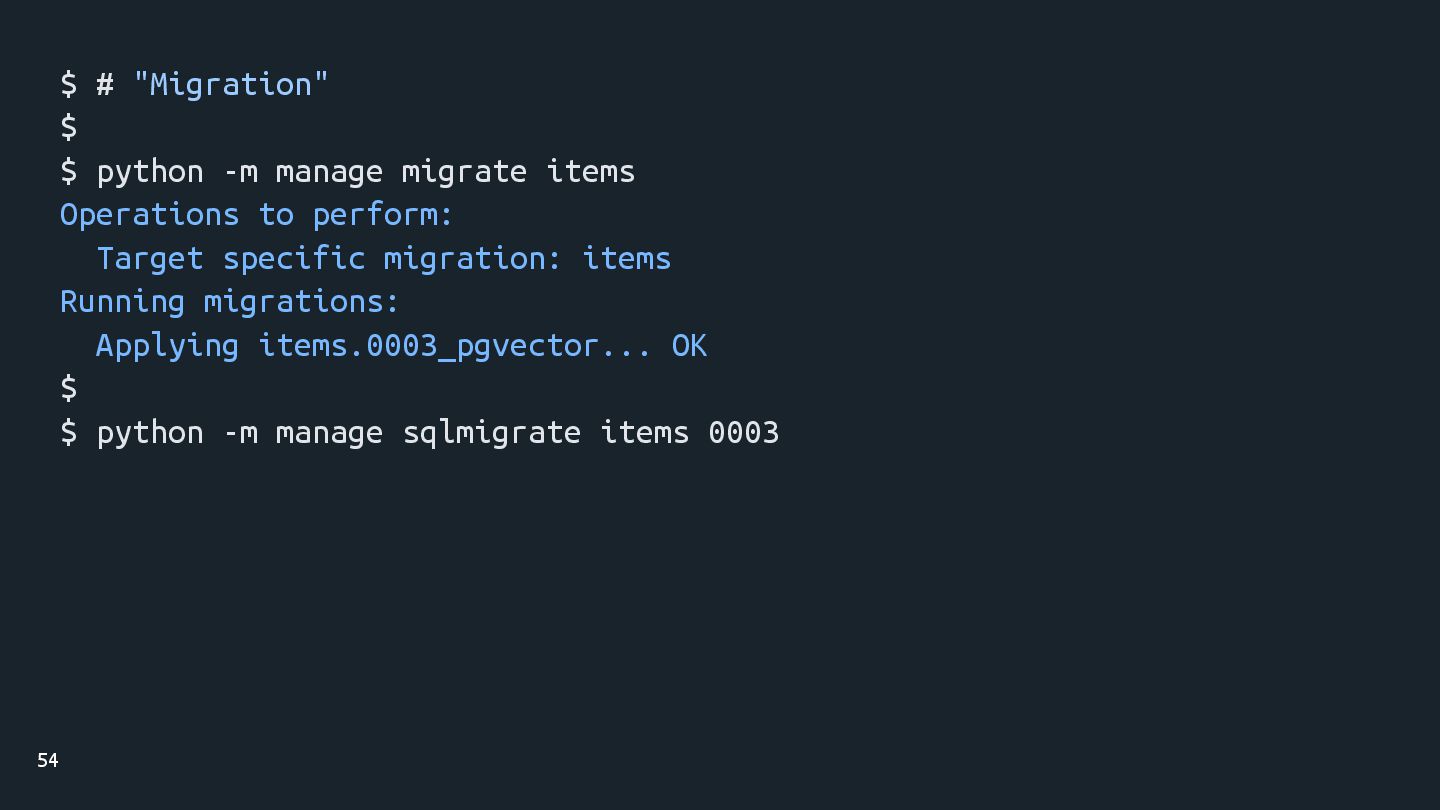Click the dollar prompt before sqlmigrate command
This screenshot has width=1440, height=810.
68,432
